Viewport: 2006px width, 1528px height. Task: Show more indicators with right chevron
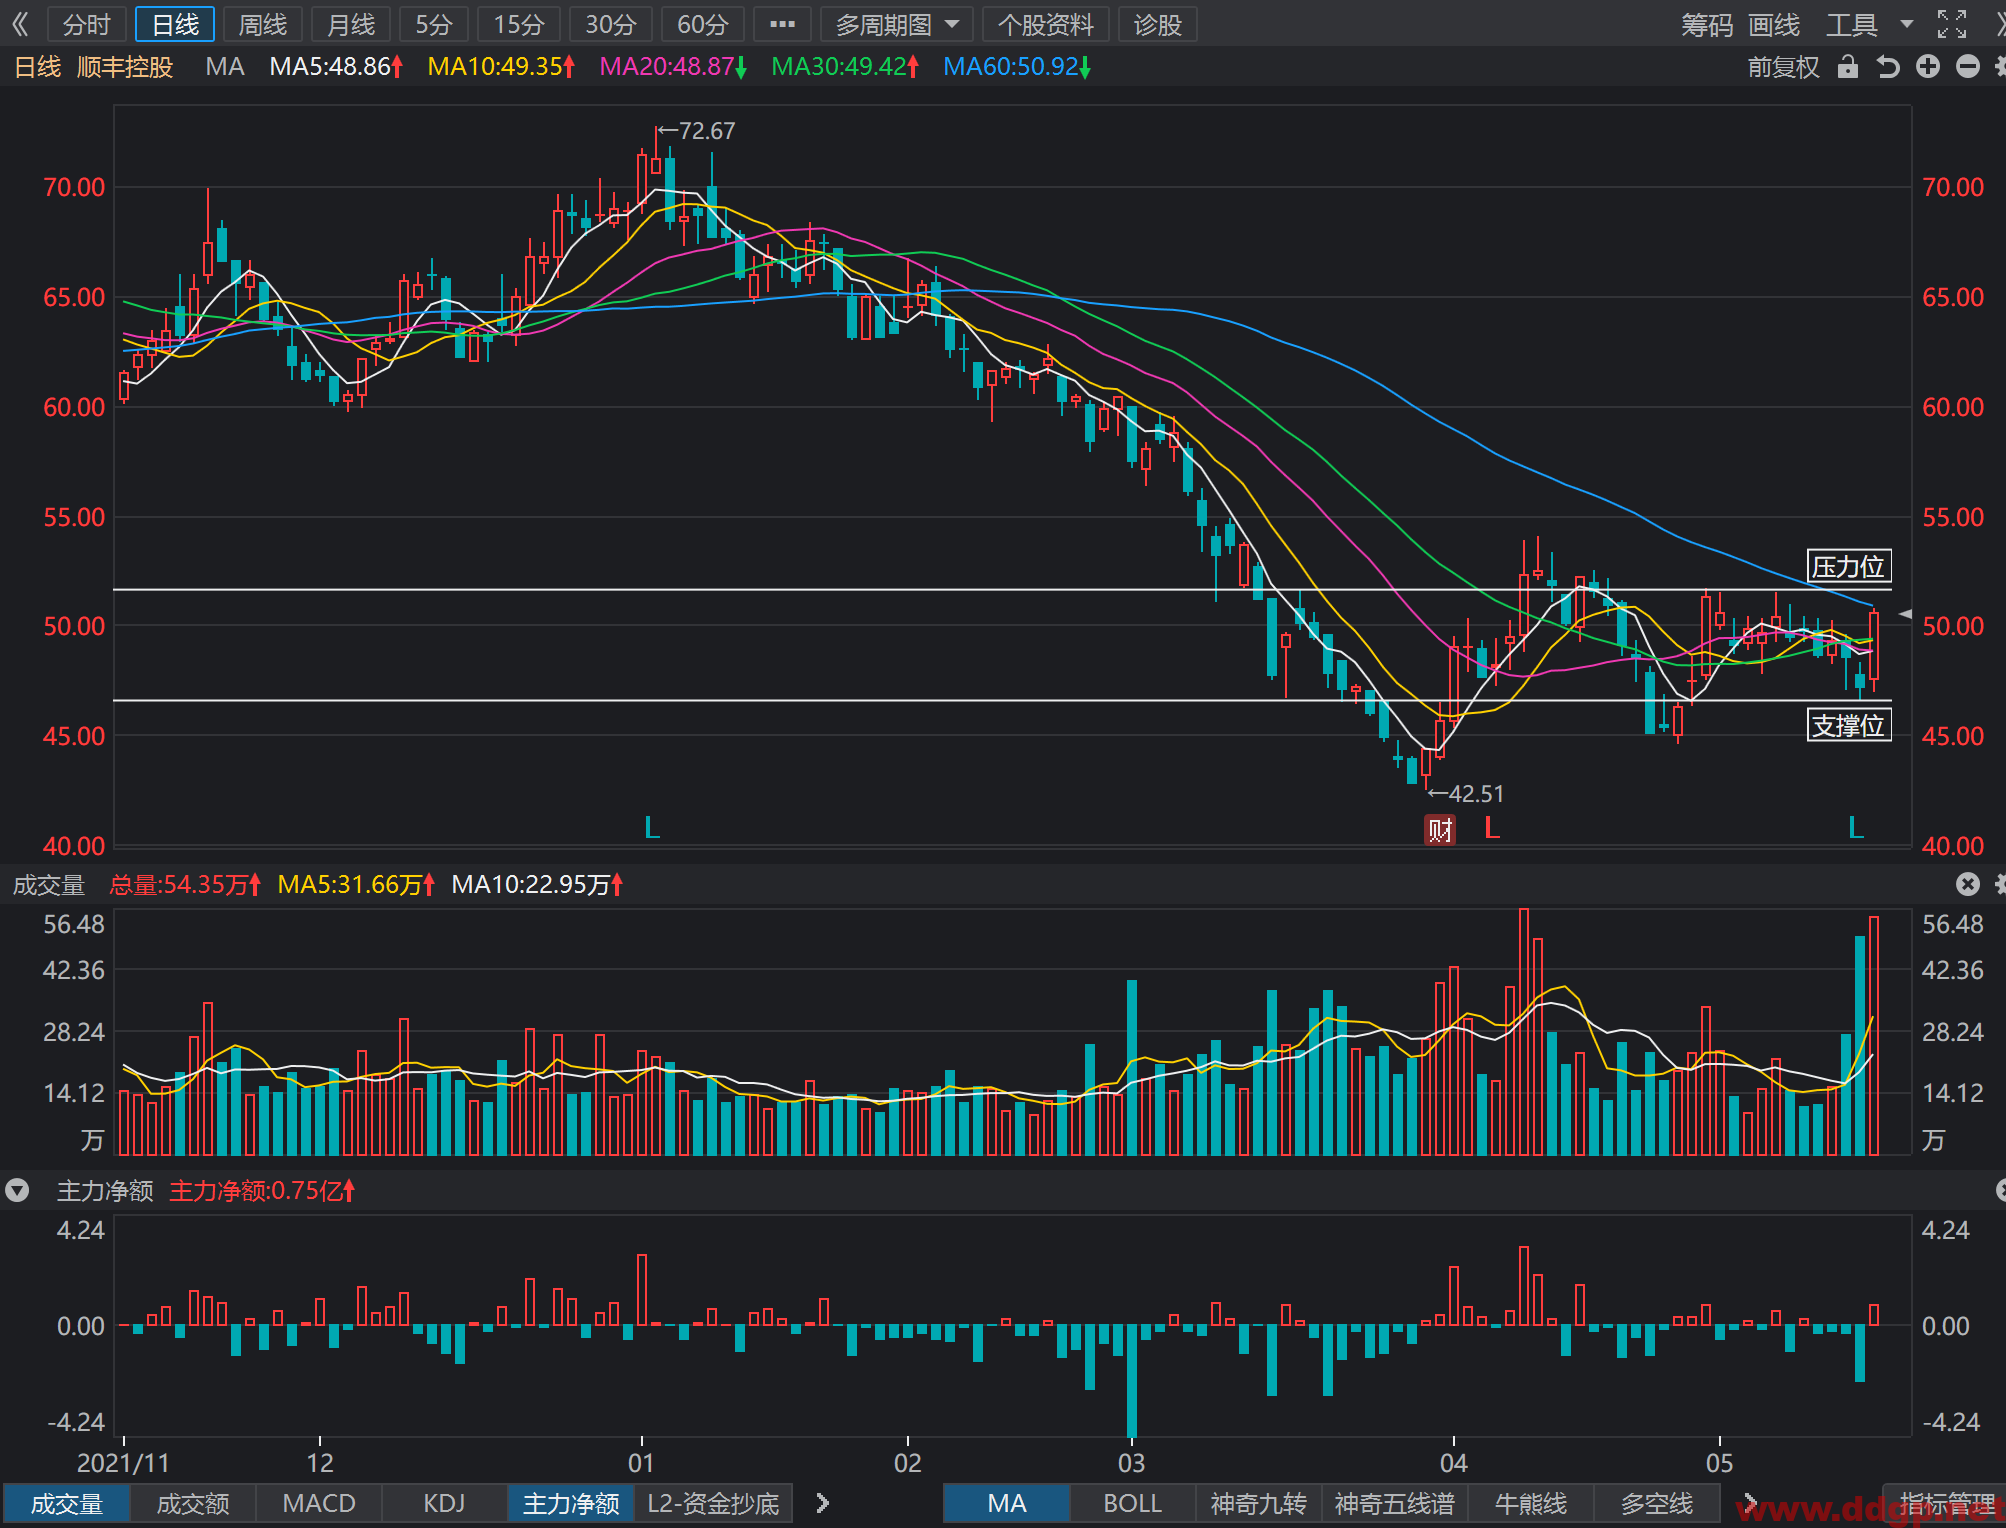(x=822, y=1503)
